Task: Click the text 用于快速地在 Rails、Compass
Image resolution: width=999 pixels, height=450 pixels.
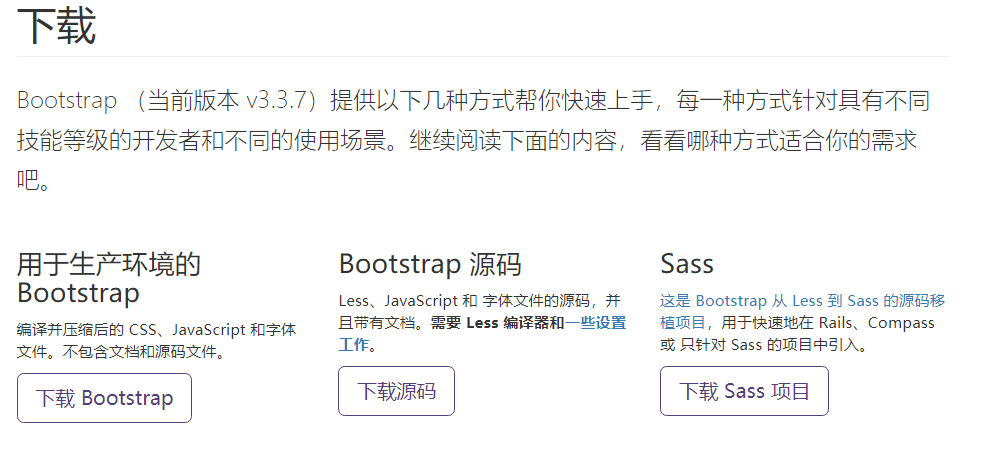Action: [828, 323]
